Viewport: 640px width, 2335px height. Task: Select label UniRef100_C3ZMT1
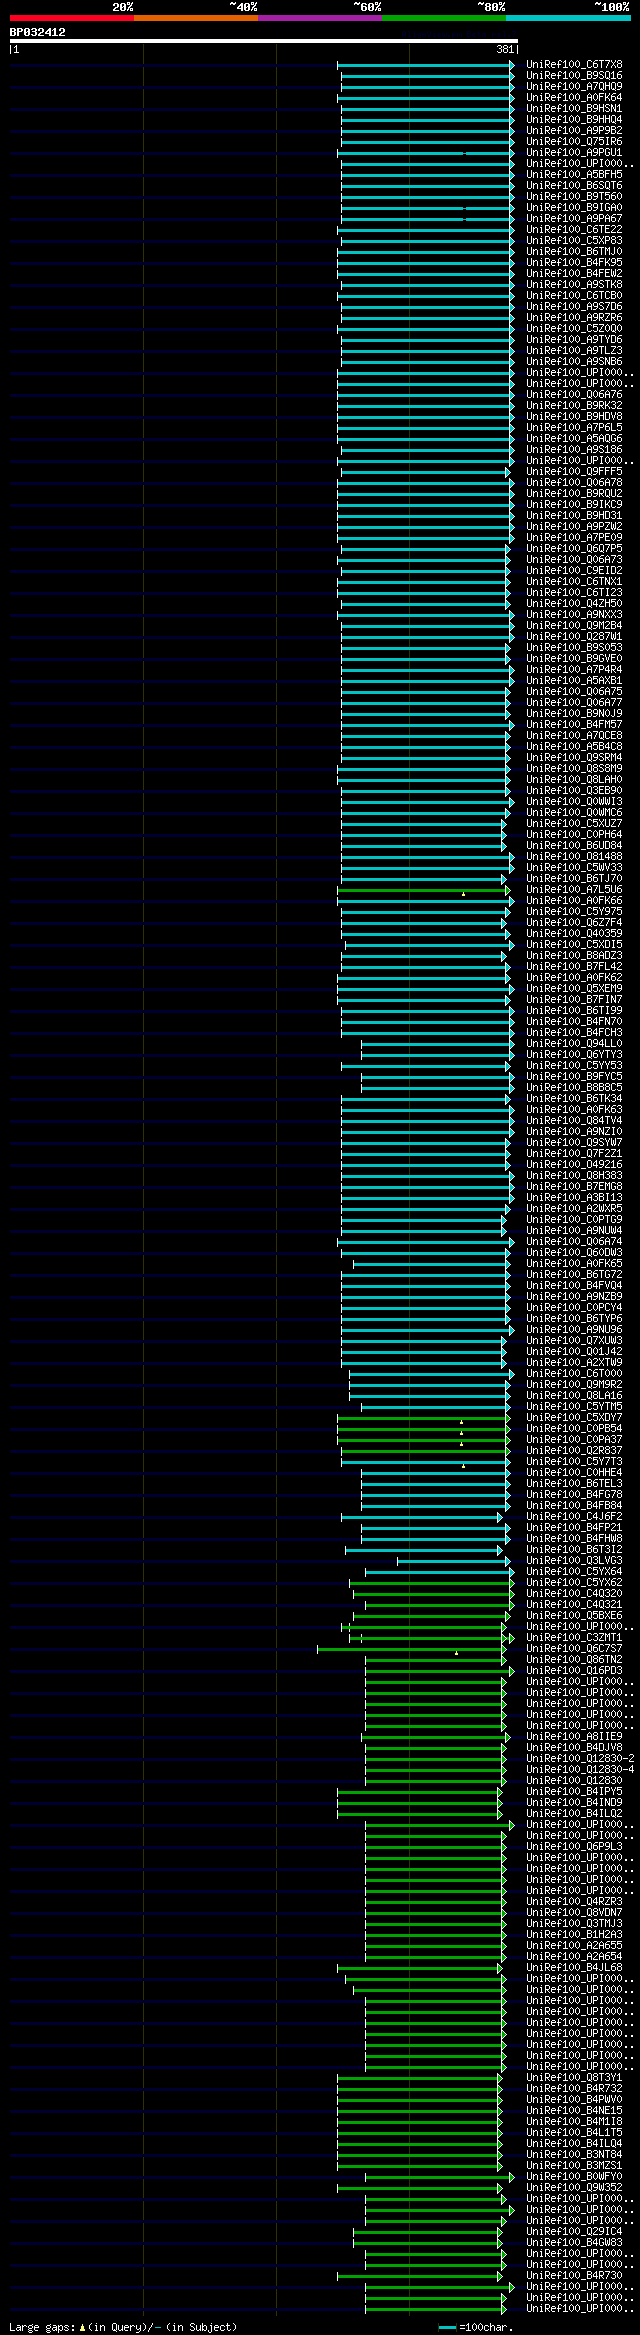(x=574, y=1637)
